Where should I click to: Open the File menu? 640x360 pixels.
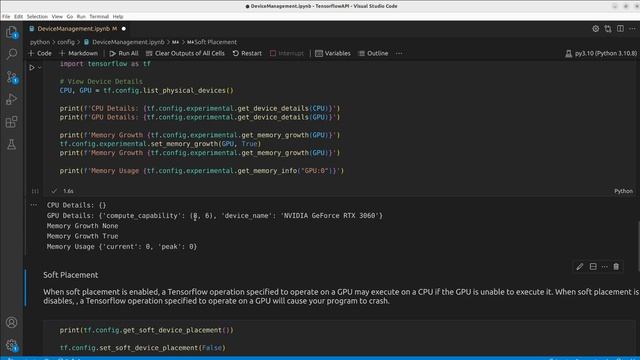click(6, 17)
